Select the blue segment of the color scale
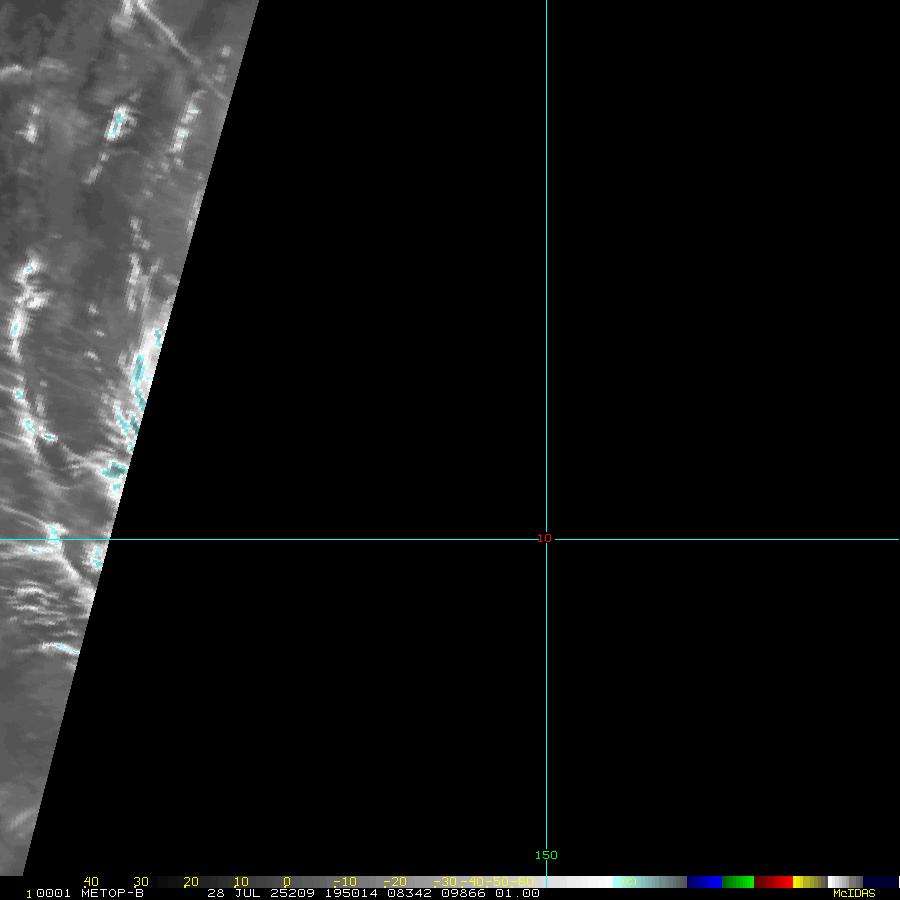The width and height of the screenshot is (900, 900). 704,882
